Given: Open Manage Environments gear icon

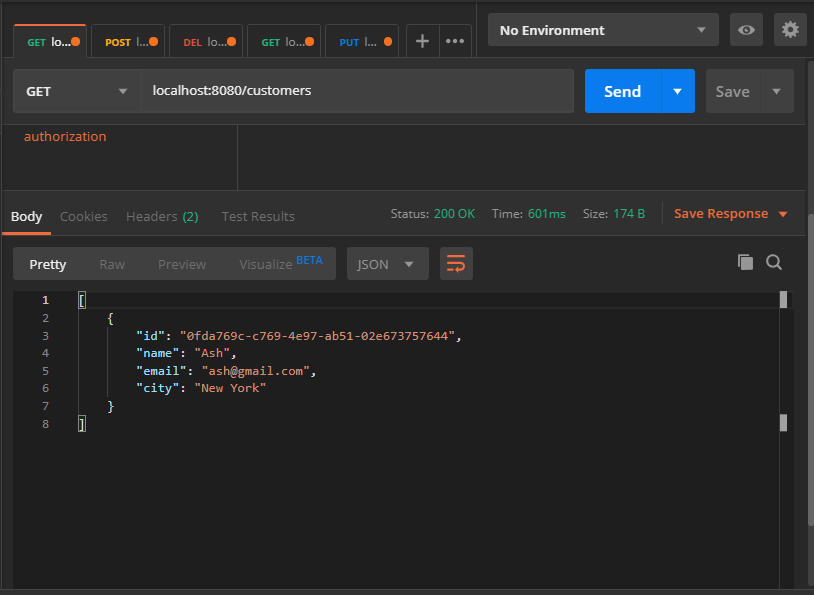Looking at the screenshot, I should (x=790, y=30).
